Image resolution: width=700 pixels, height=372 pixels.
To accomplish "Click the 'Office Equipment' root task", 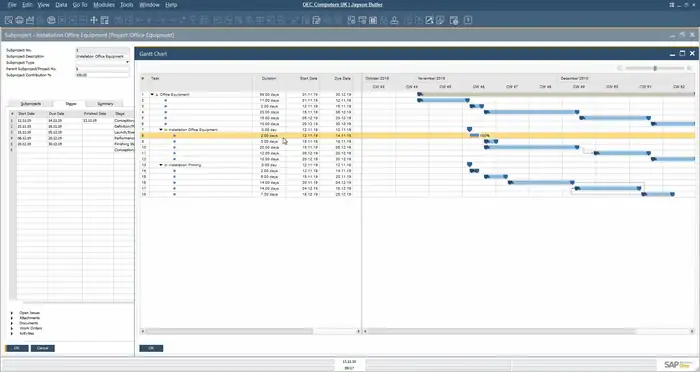I will tap(174, 95).
